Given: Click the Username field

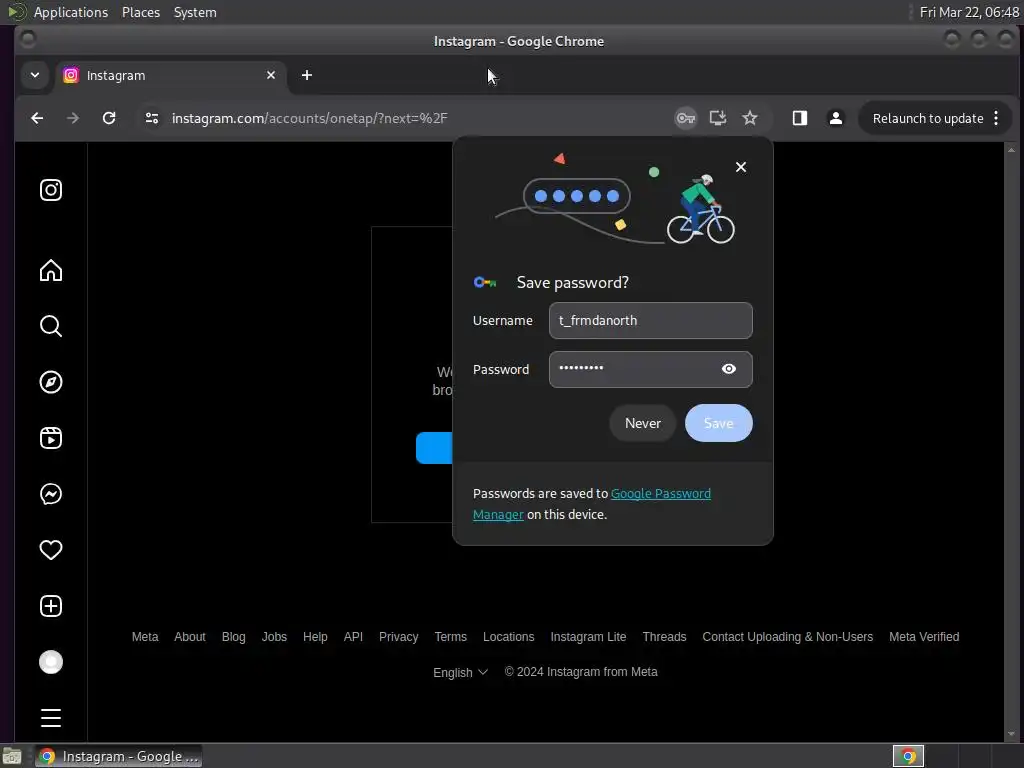Looking at the screenshot, I should [650, 321].
